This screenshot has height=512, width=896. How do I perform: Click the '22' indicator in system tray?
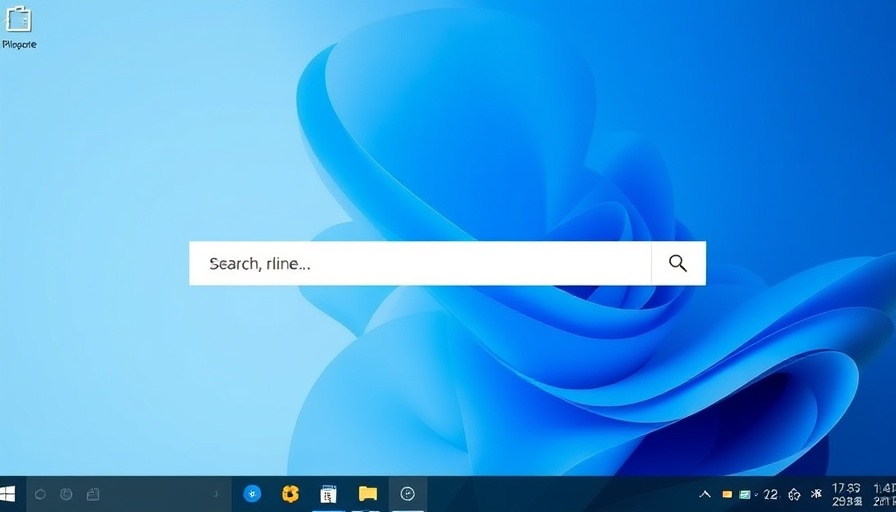click(770, 494)
